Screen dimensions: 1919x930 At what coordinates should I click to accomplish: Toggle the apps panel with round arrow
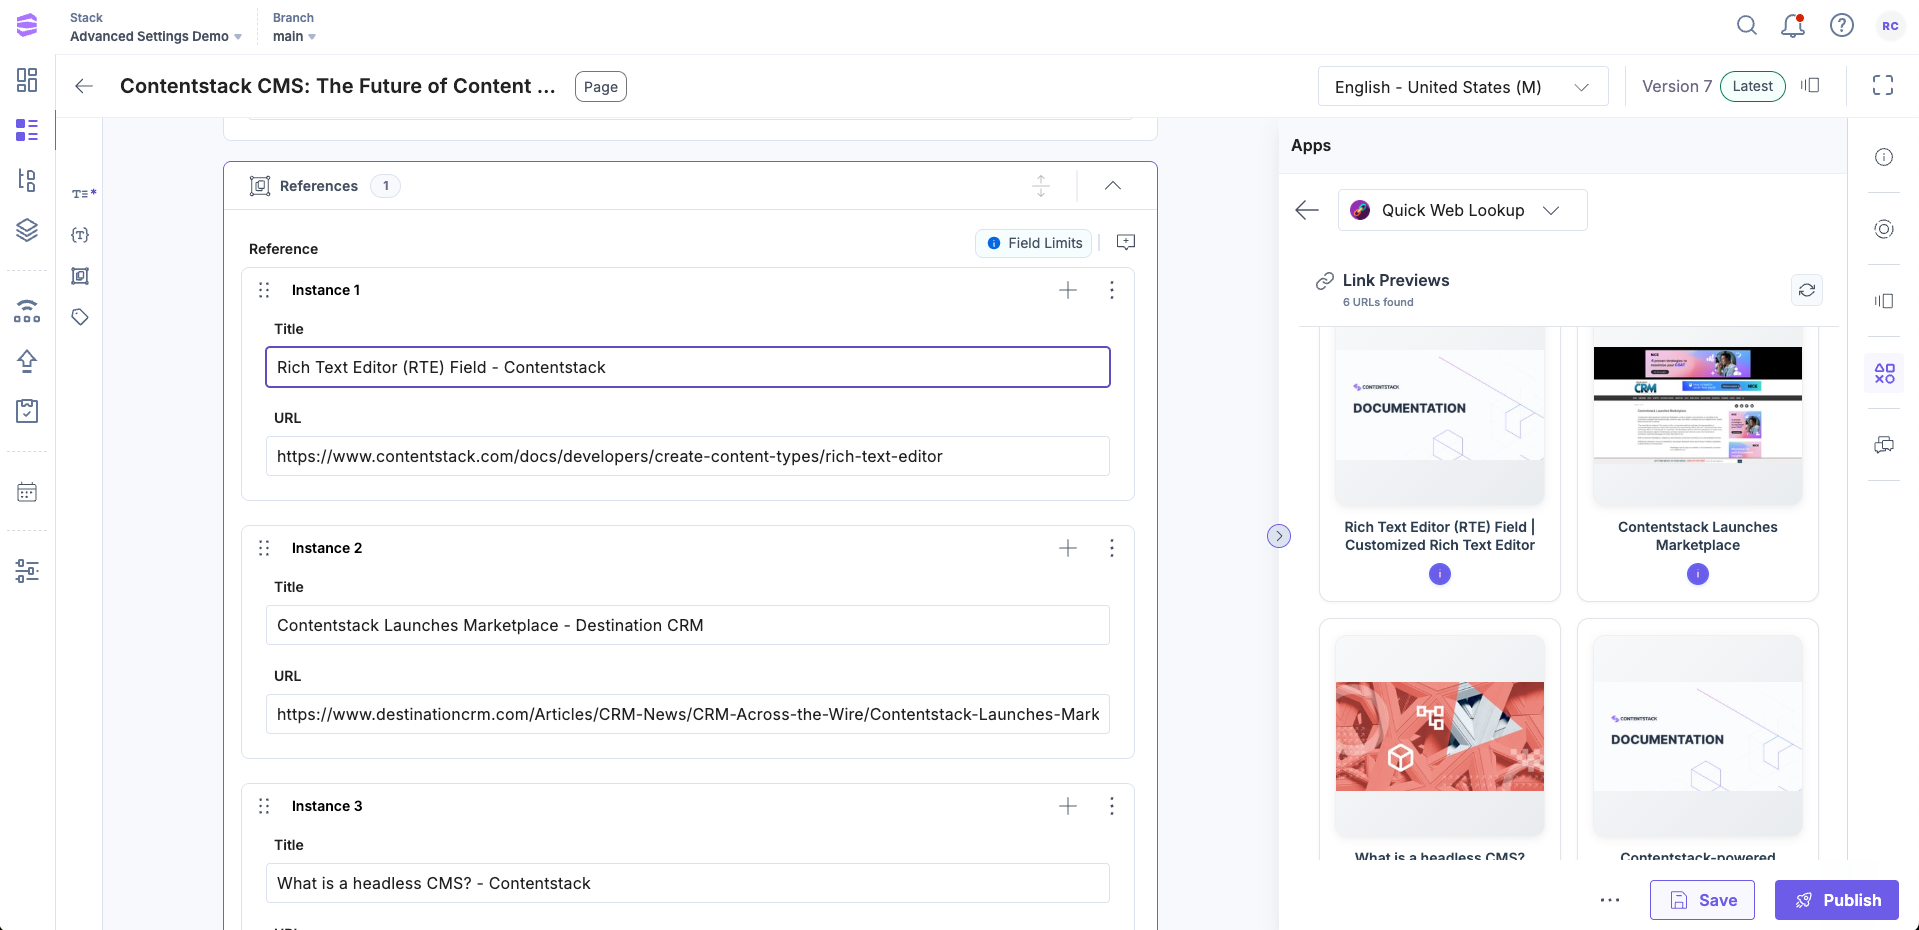(x=1278, y=536)
